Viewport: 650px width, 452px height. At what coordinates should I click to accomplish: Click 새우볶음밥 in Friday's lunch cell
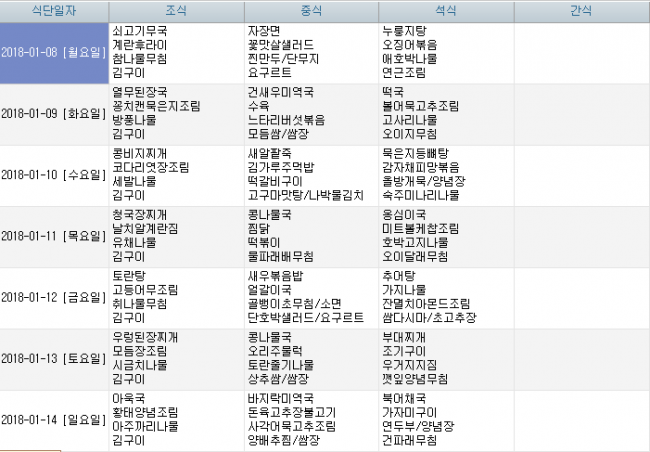coord(275,276)
